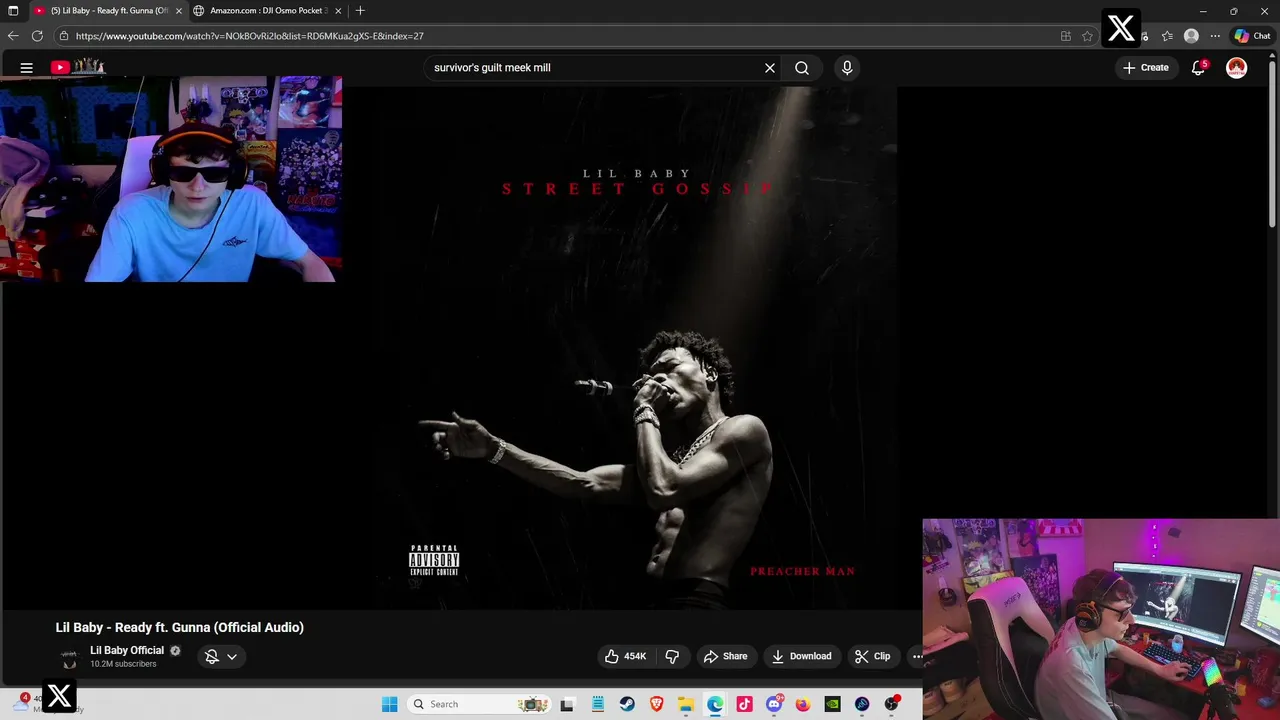Viewport: 1280px width, 720px height.
Task: Open Edge Settings and more menu
Action: 1215,36
